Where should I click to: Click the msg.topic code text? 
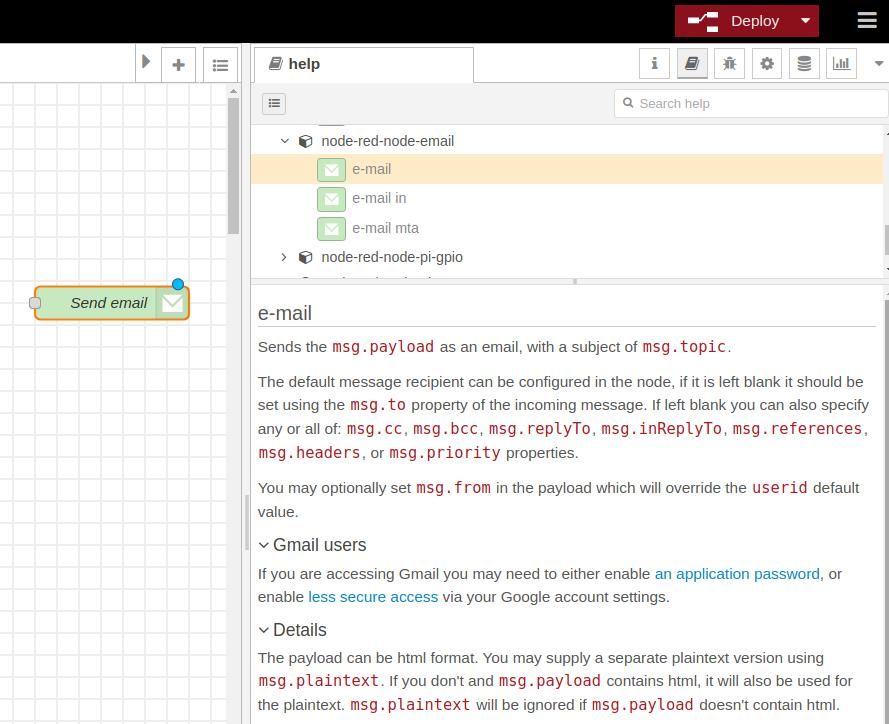(x=684, y=346)
